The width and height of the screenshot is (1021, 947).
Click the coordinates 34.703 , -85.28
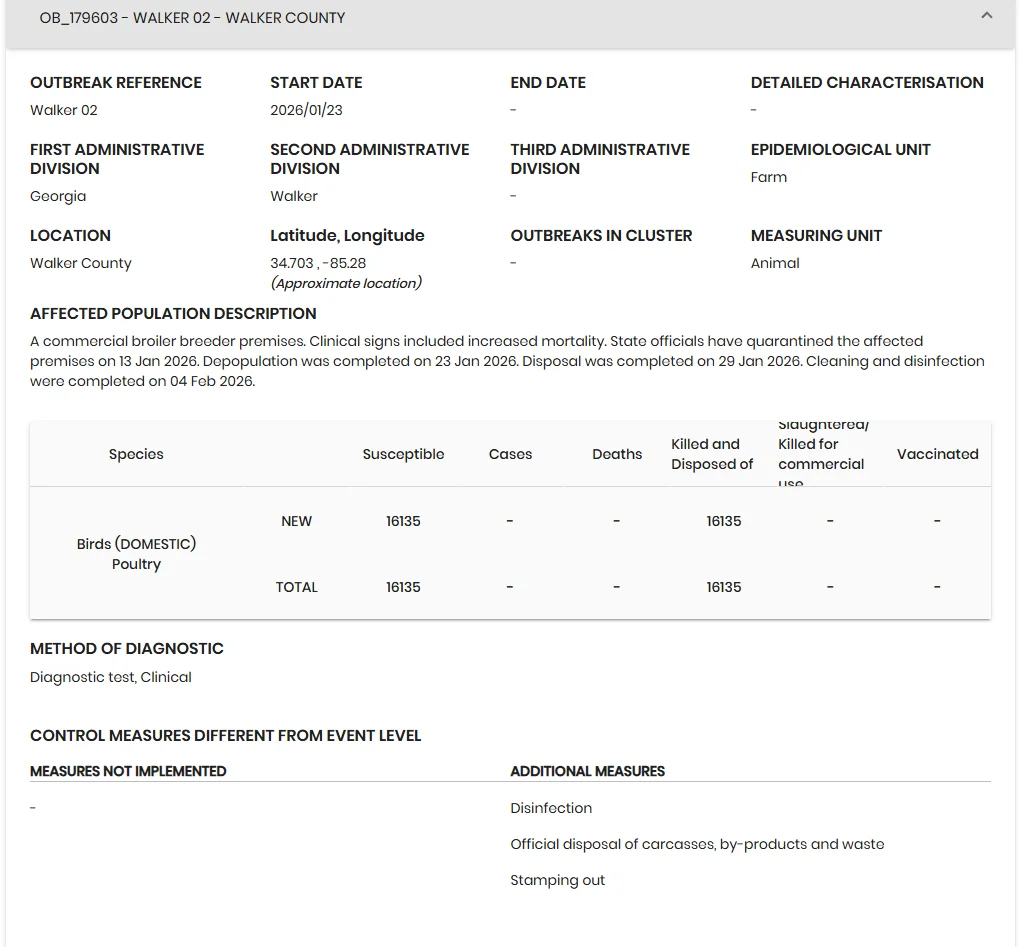click(x=318, y=263)
